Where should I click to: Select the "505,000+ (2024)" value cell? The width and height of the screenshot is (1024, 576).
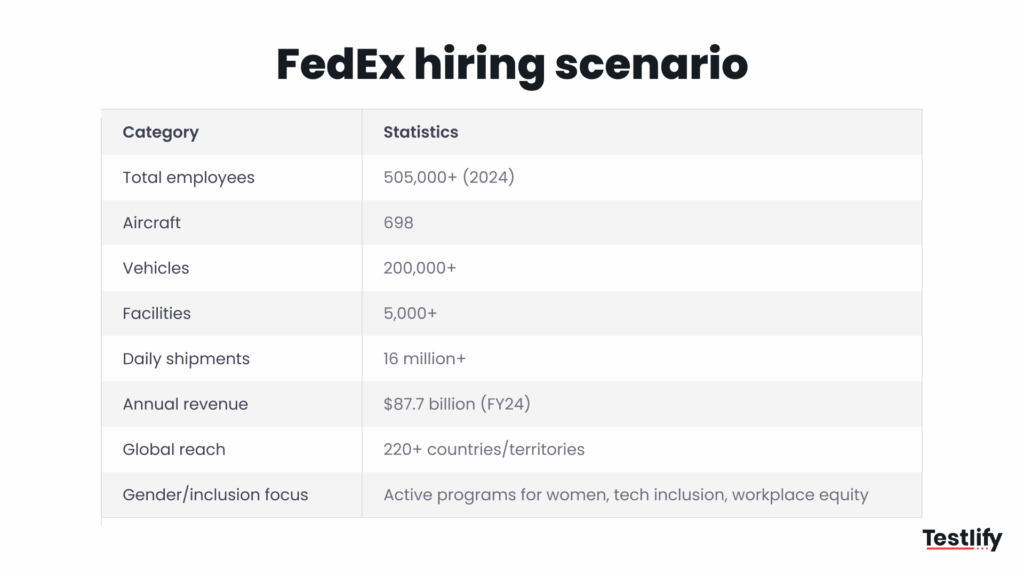point(449,177)
